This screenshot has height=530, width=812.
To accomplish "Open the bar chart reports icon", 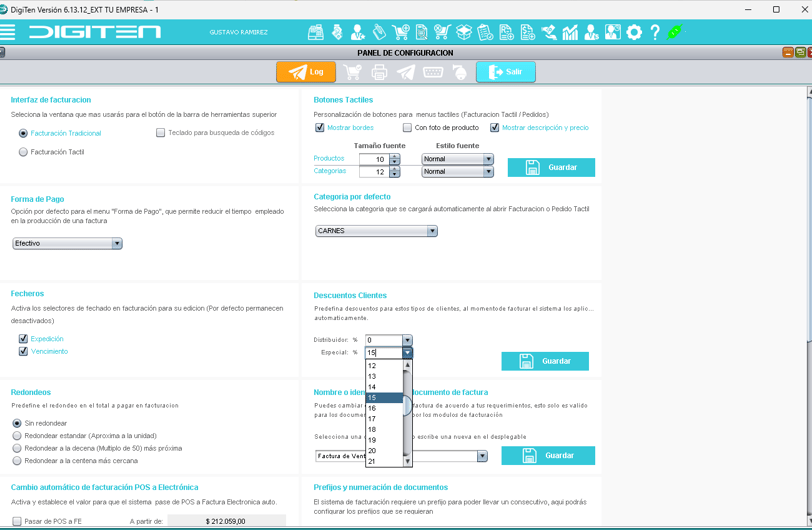I will click(570, 32).
